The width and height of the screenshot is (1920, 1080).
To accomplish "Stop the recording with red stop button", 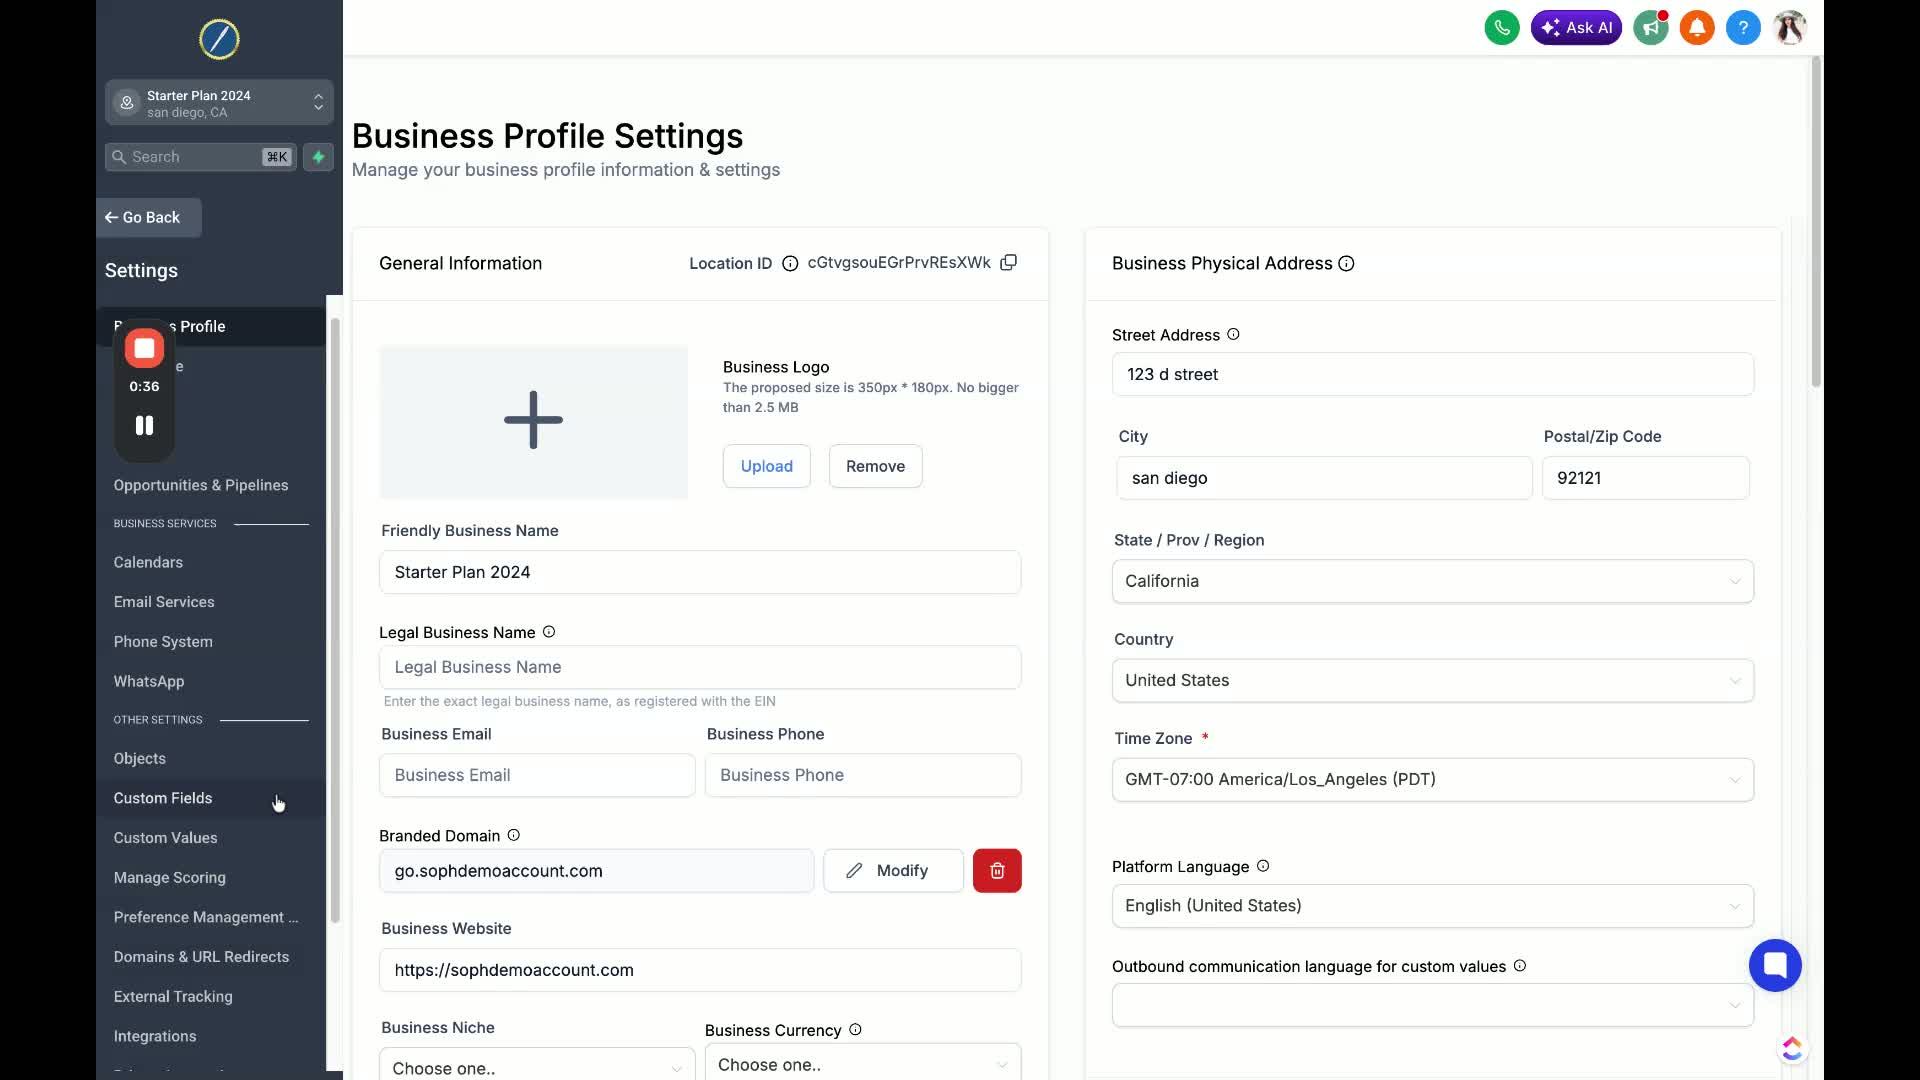I will point(144,348).
